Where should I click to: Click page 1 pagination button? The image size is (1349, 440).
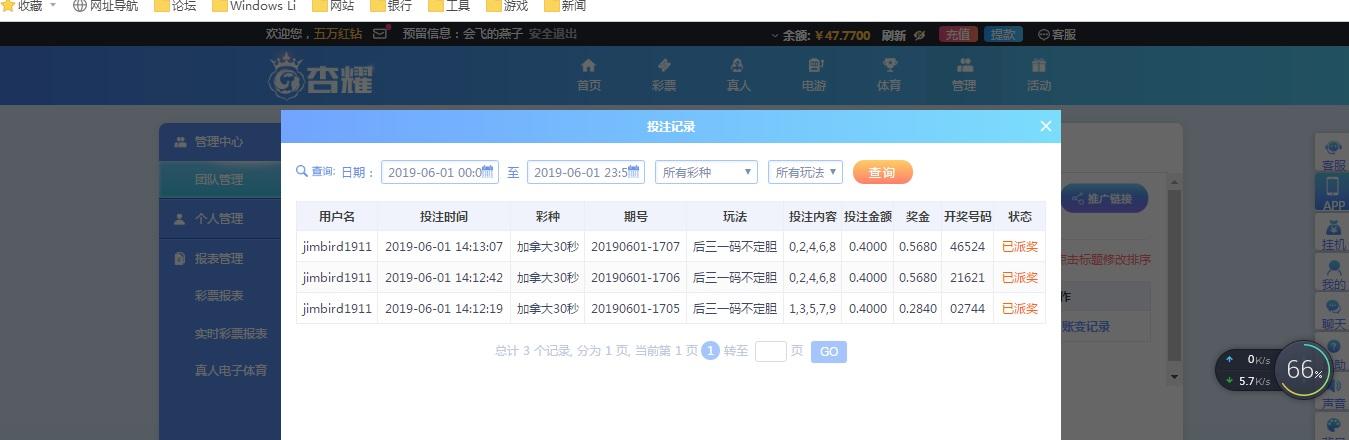(710, 351)
